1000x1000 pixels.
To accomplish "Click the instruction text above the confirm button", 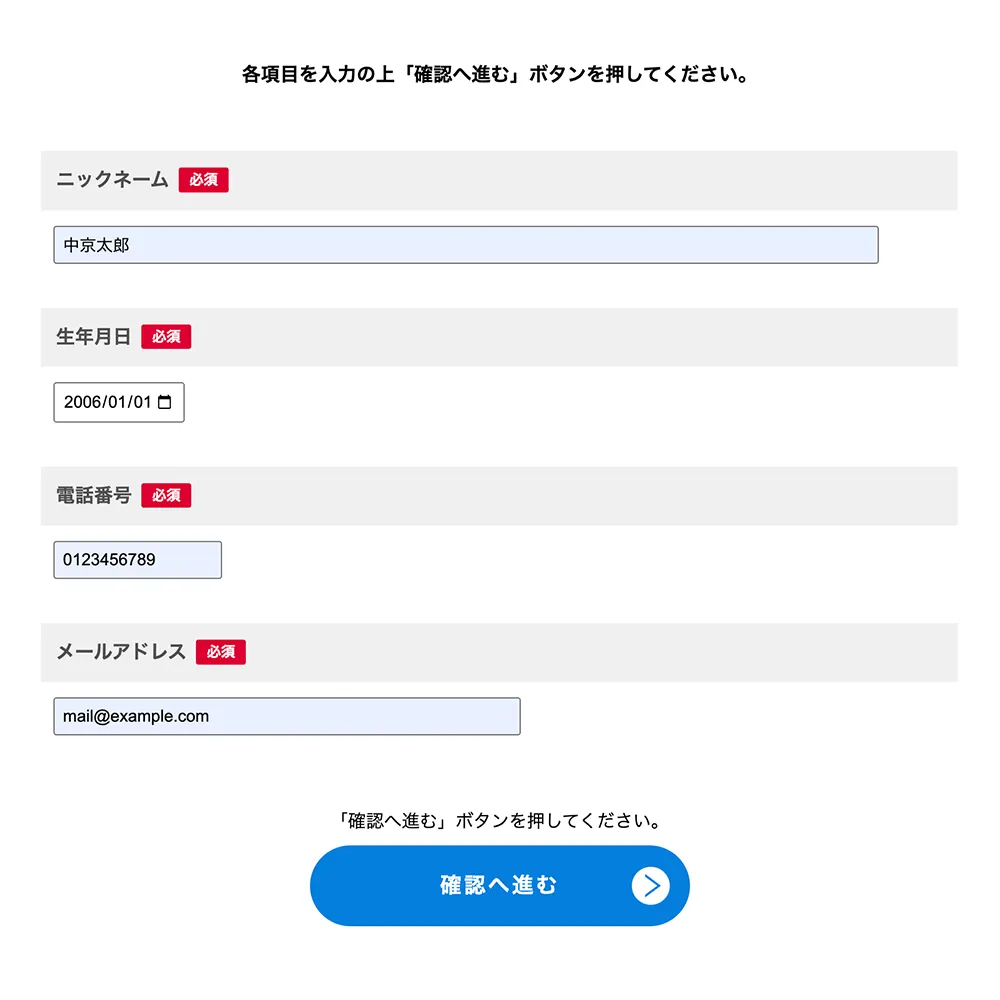I will coord(499,822).
